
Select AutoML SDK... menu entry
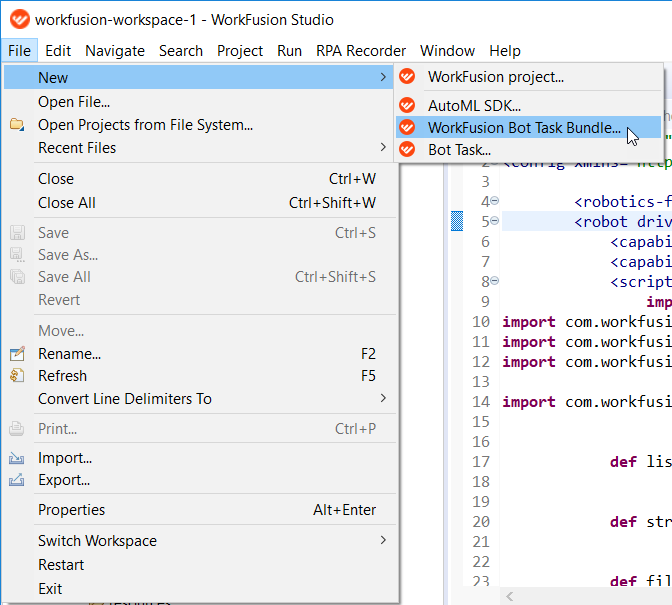(528, 105)
